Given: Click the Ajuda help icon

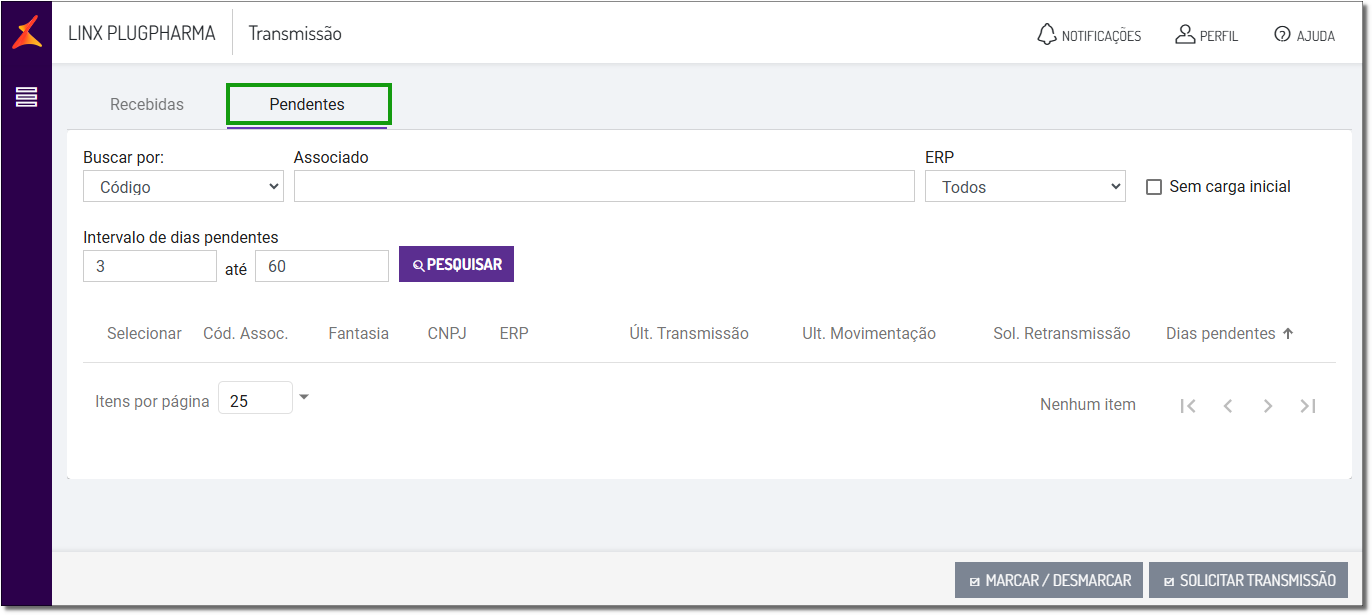Looking at the screenshot, I should click(1282, 35).
